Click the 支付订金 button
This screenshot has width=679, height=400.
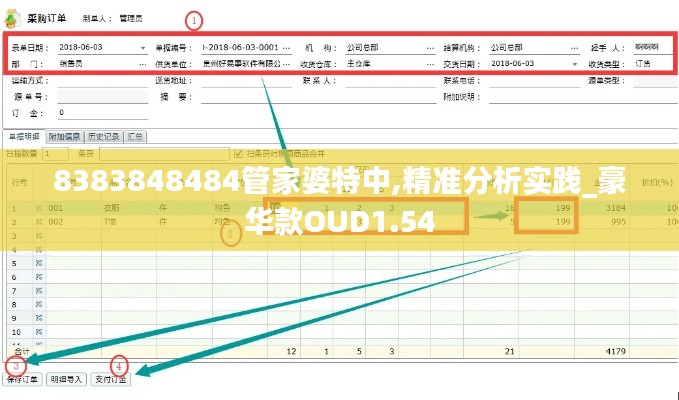pyautogui.click(x=110, y=379)
